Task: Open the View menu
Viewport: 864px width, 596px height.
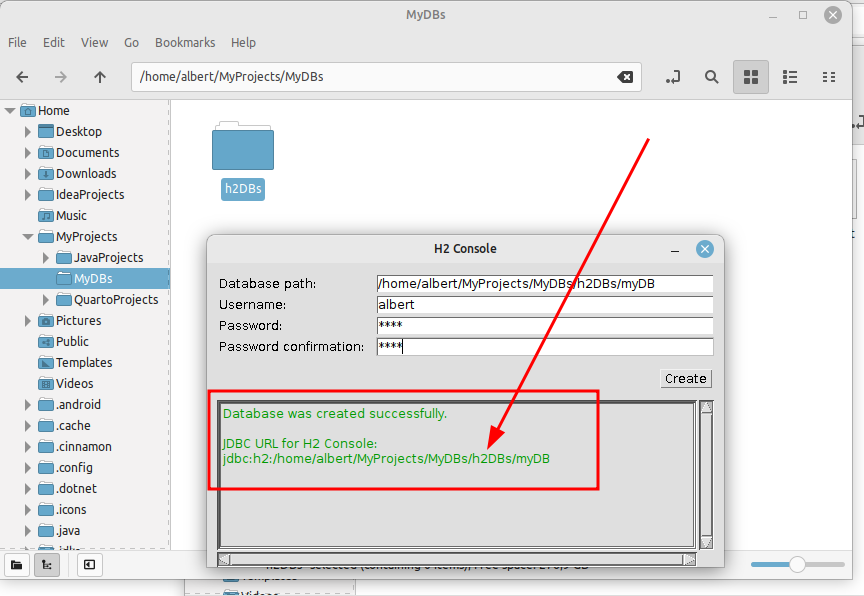Action: coord(94,42)
